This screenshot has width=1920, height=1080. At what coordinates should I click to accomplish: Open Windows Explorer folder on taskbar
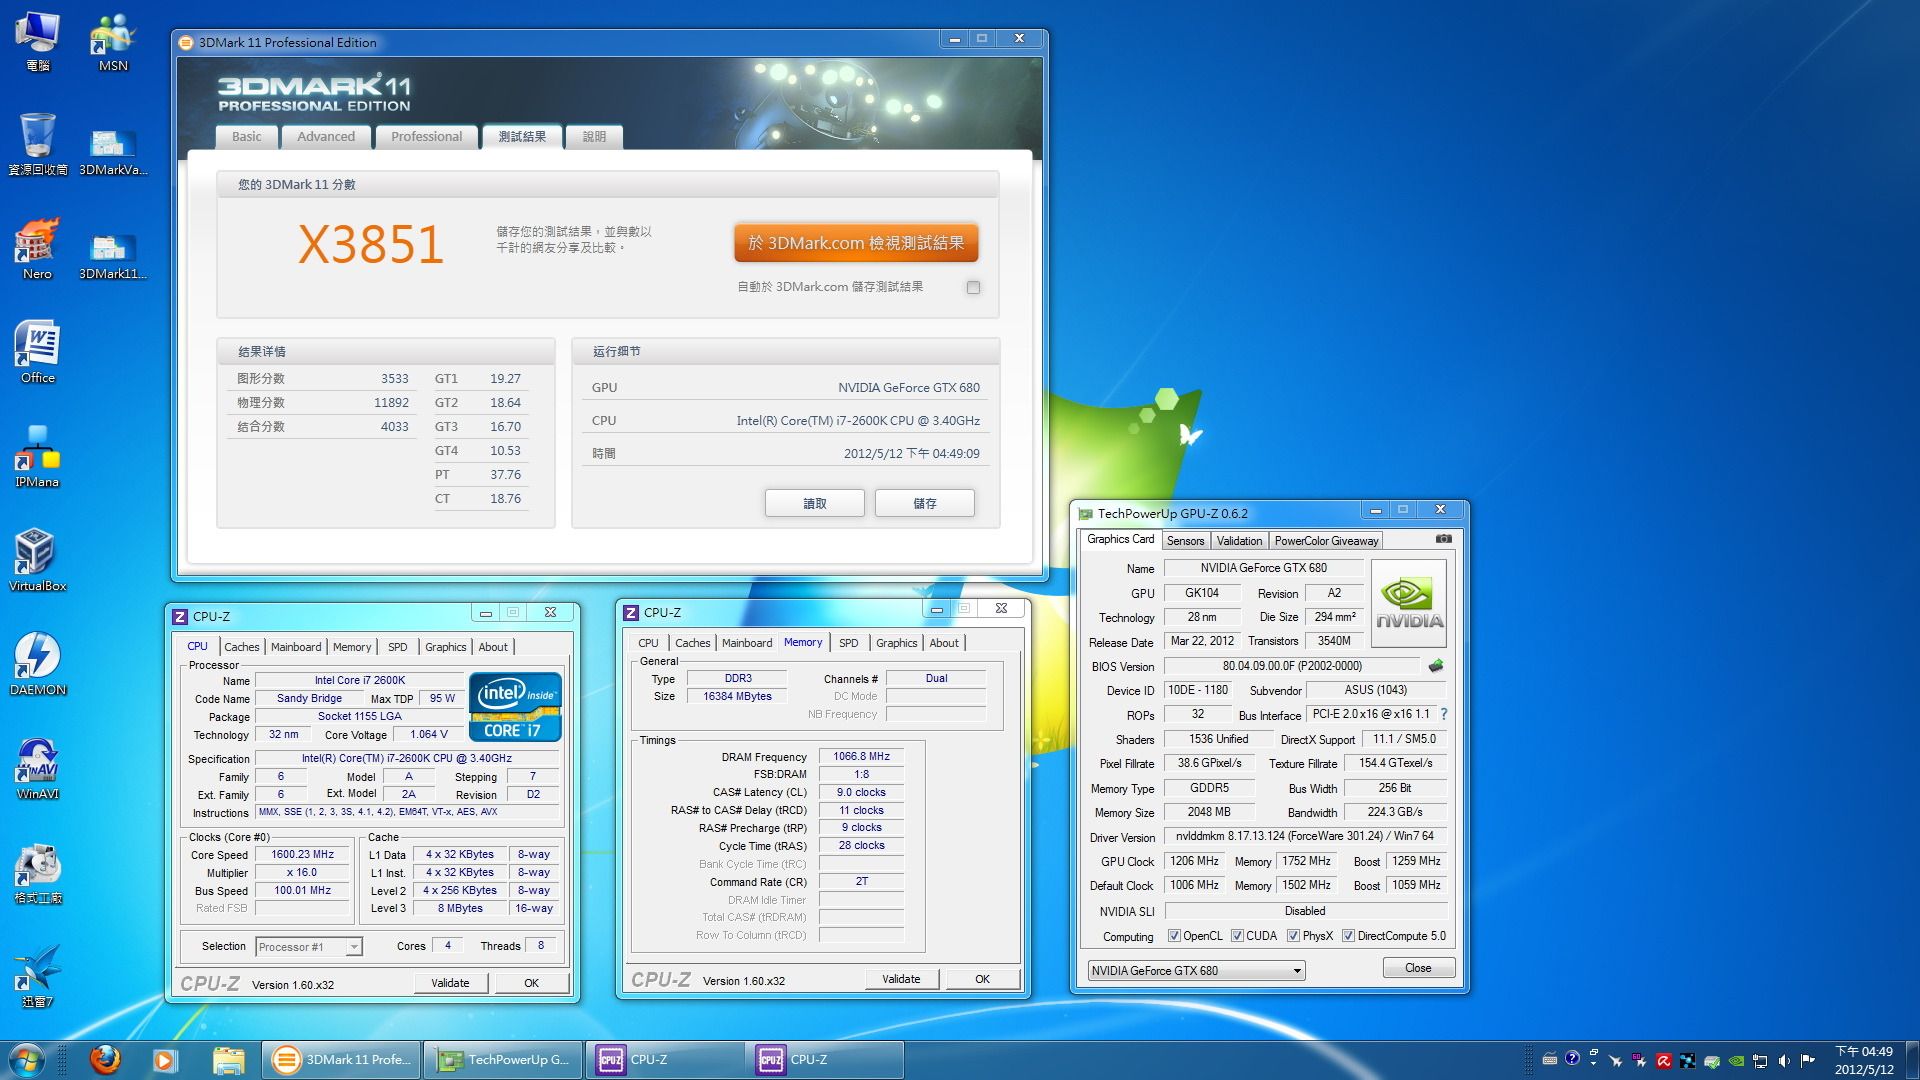pyautogui.click(x=228, y=1059)
